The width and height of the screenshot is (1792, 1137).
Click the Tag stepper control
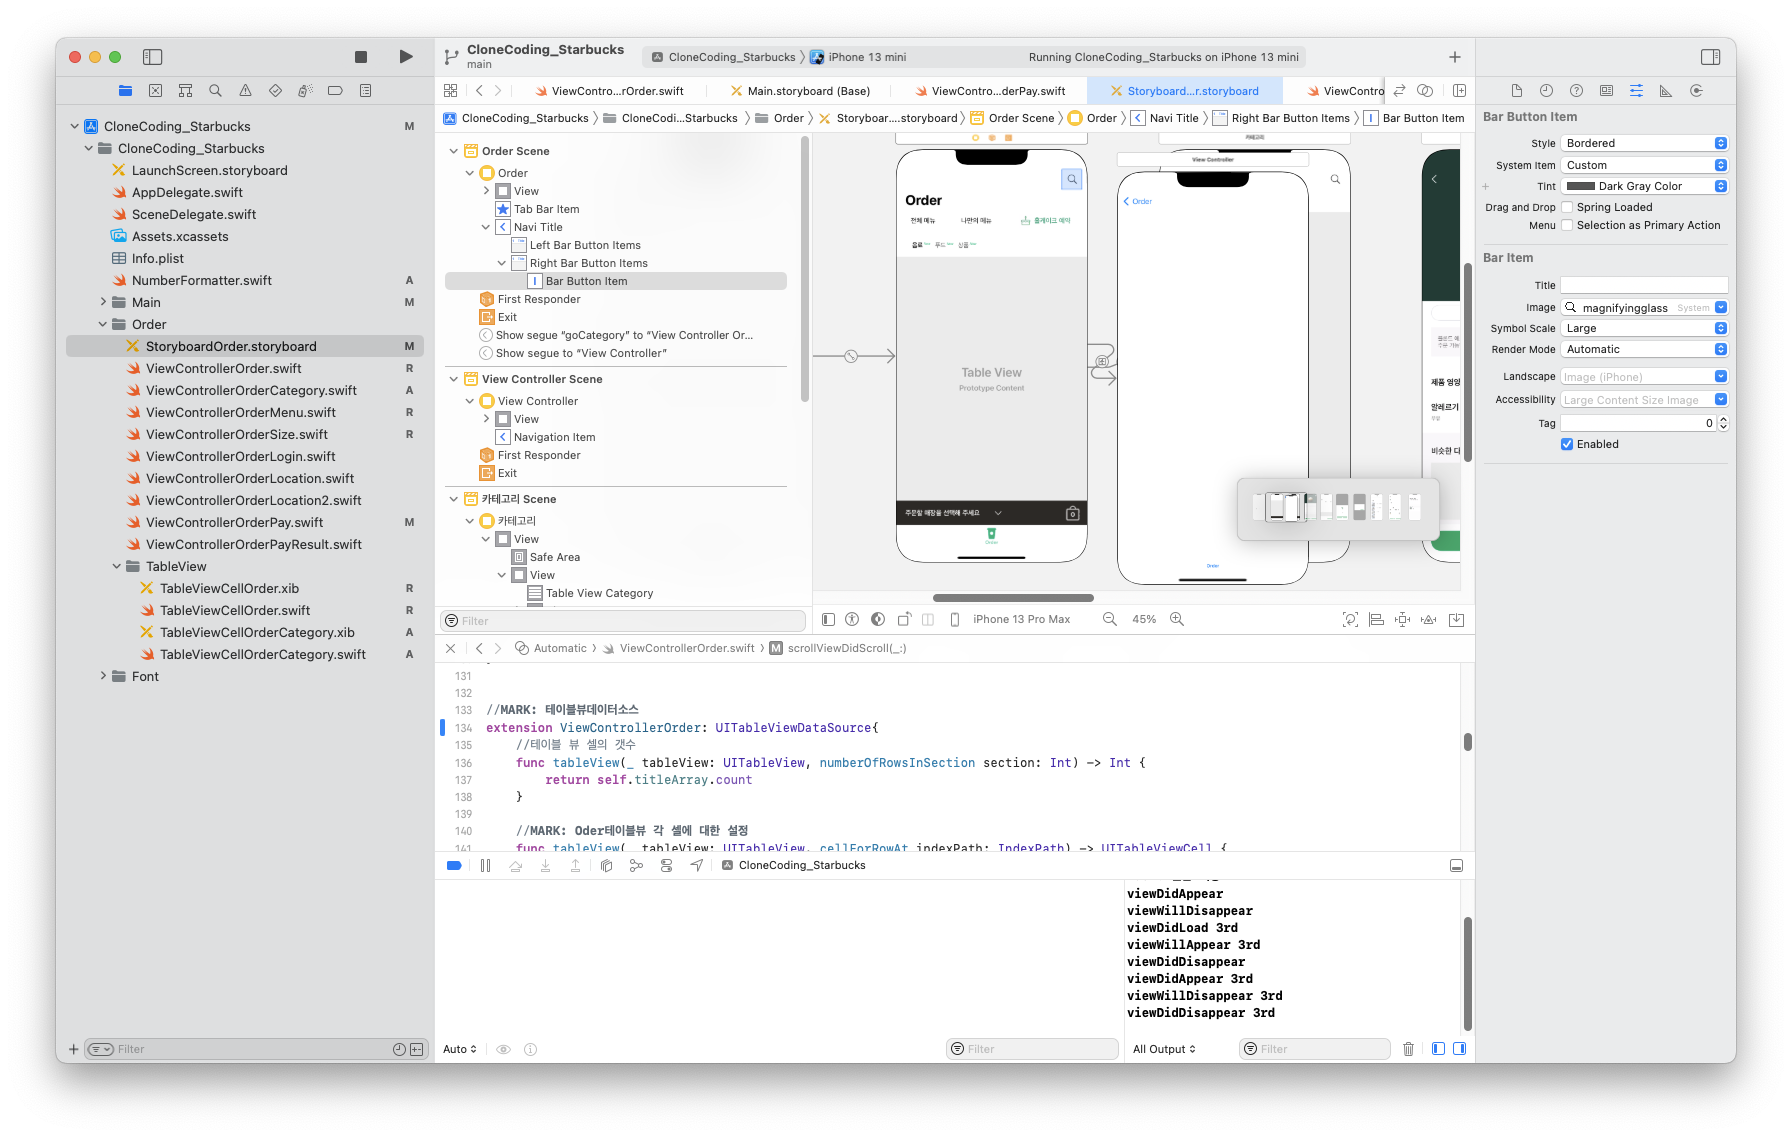[1723, 423]
